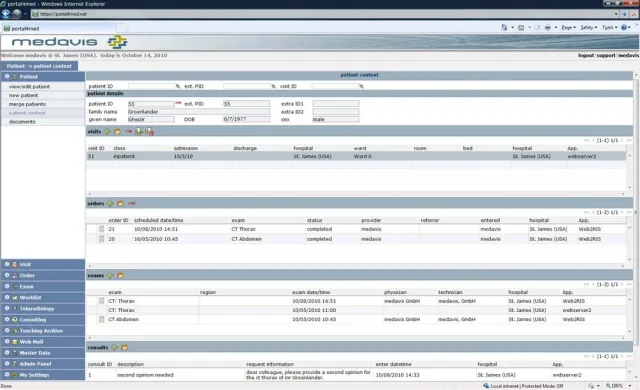Click visit ID search input field

[335, 86]
